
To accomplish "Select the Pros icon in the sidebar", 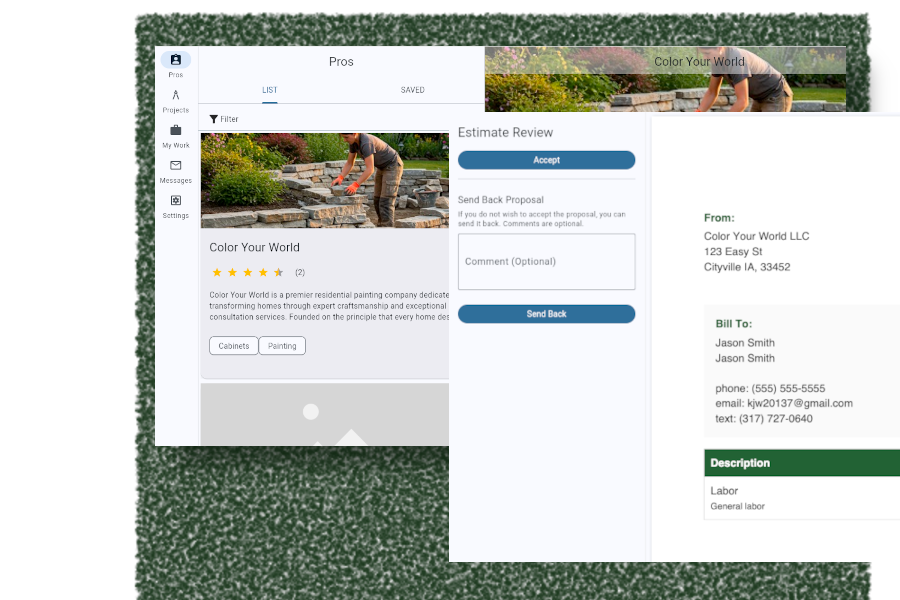I will [x=175, y=60].
